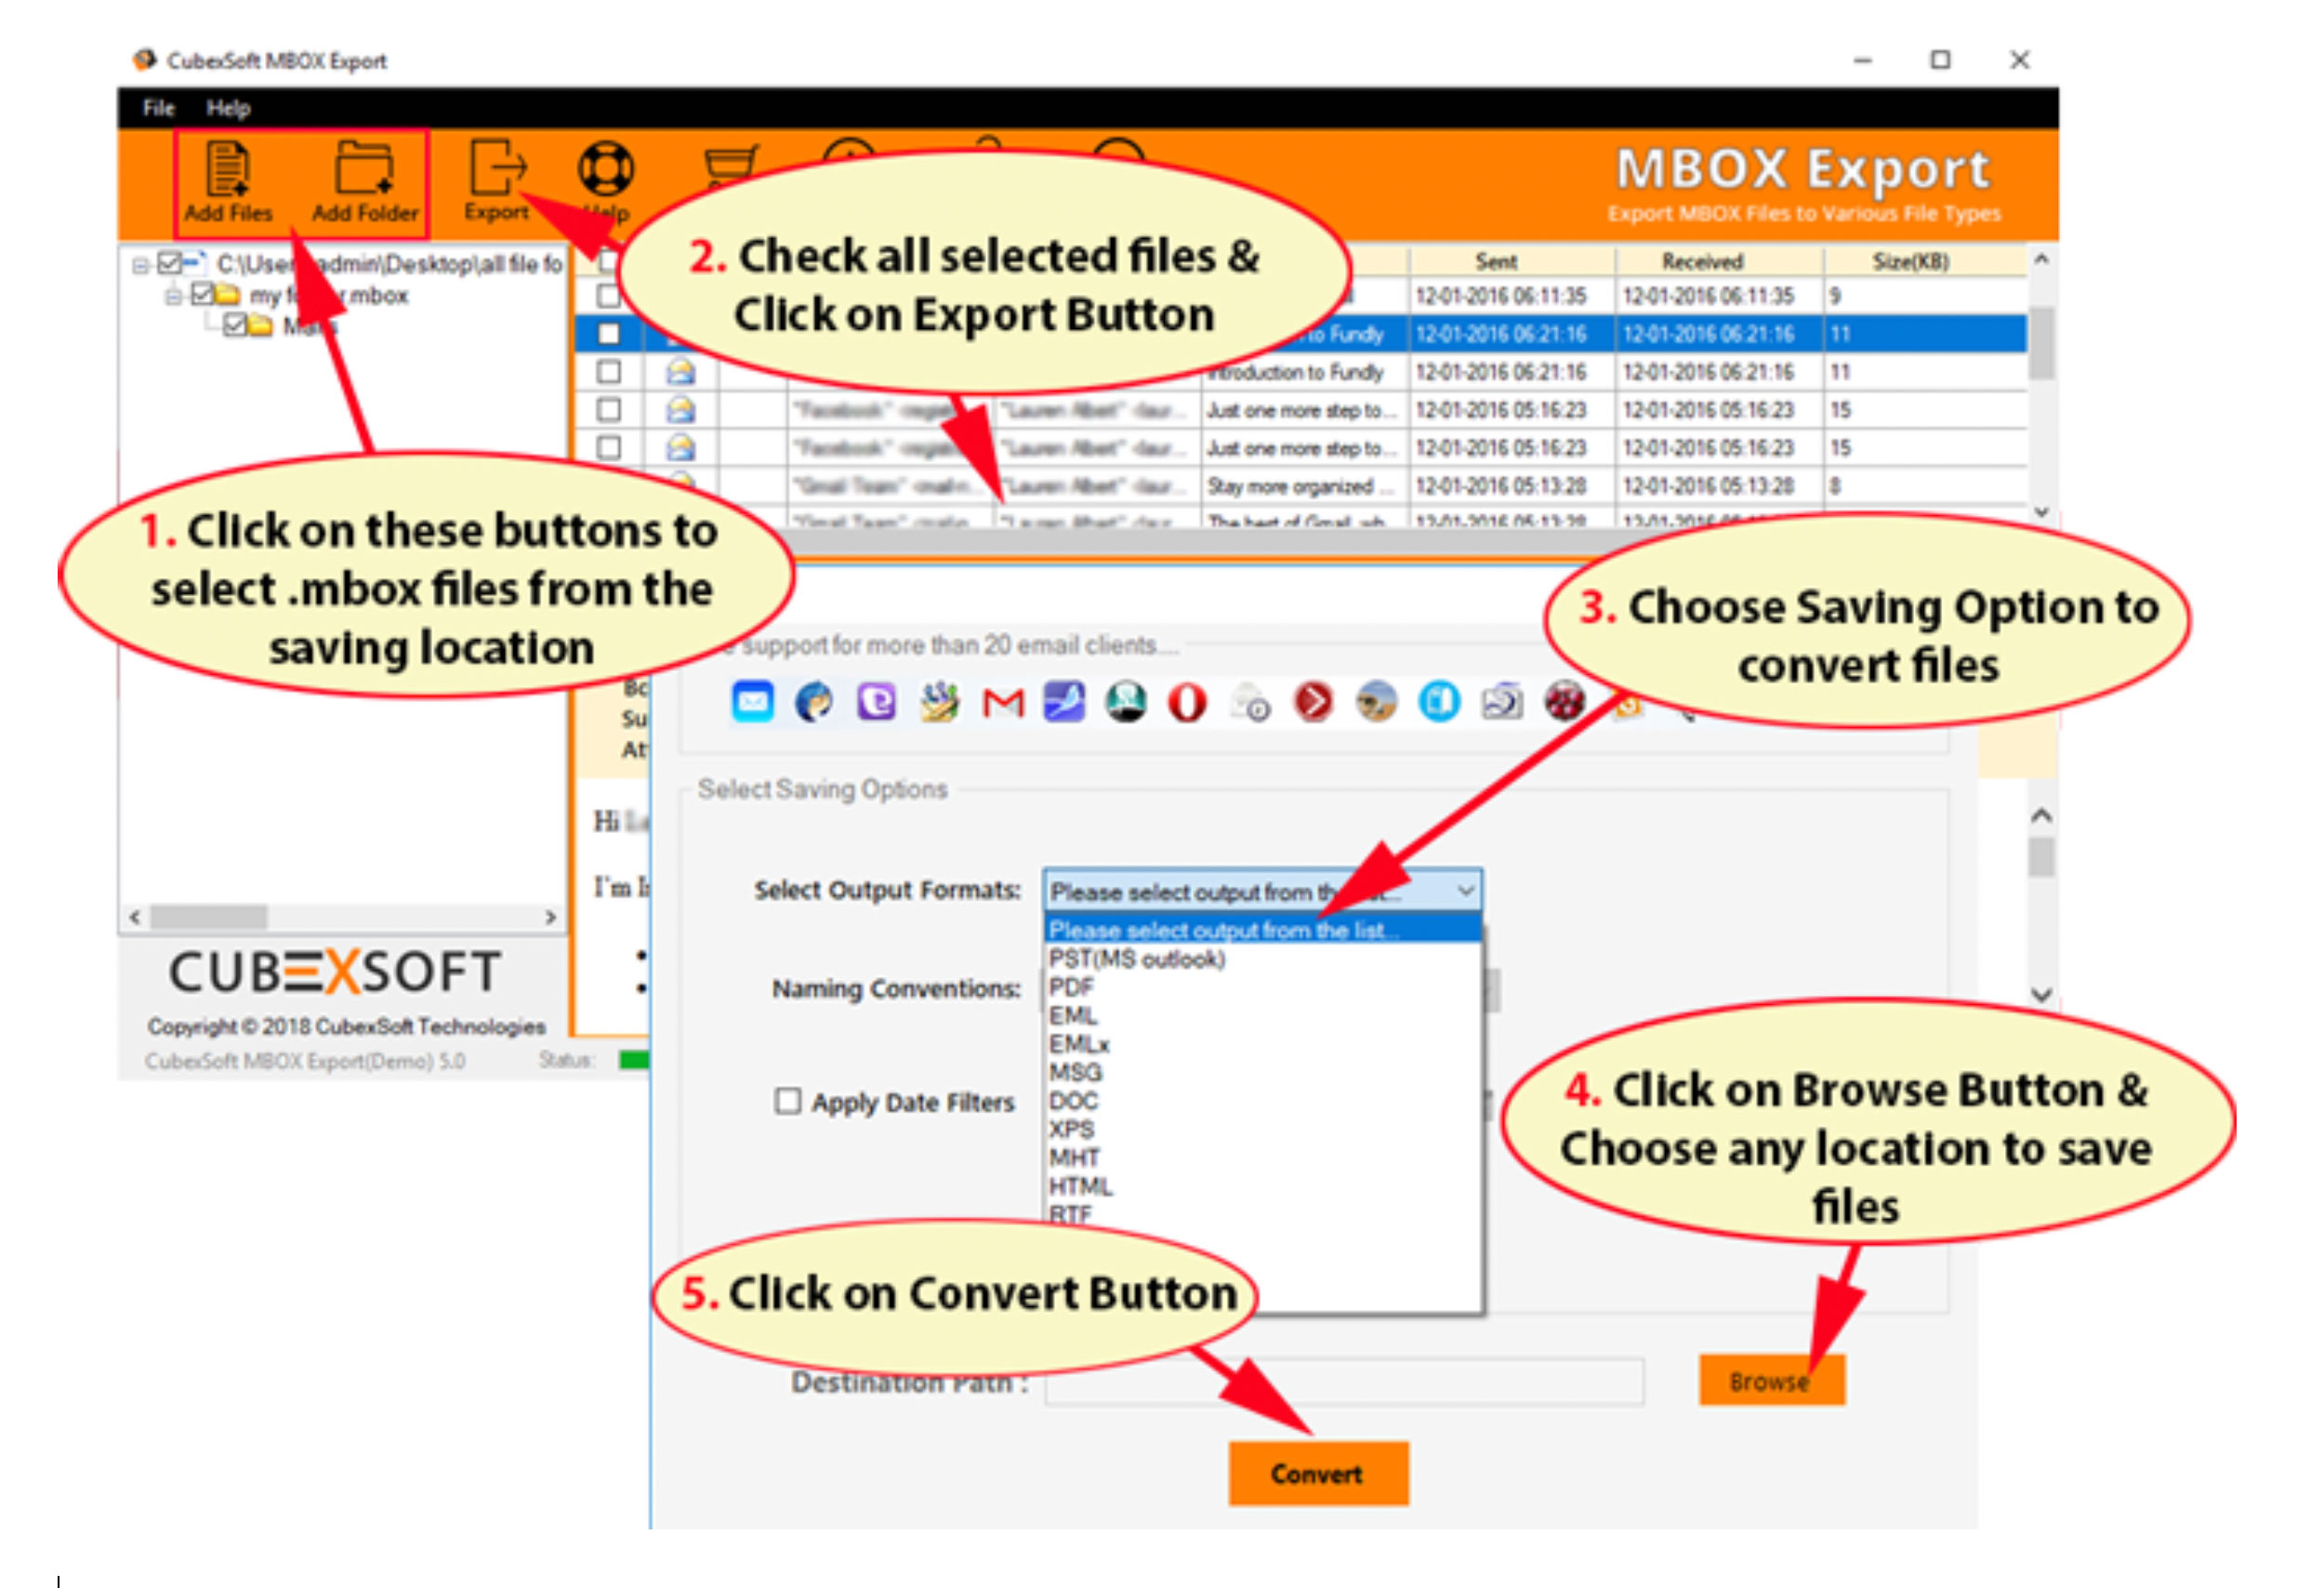
Task: Select the dark red berry-like client icon
Action: tap(1564, 701)
